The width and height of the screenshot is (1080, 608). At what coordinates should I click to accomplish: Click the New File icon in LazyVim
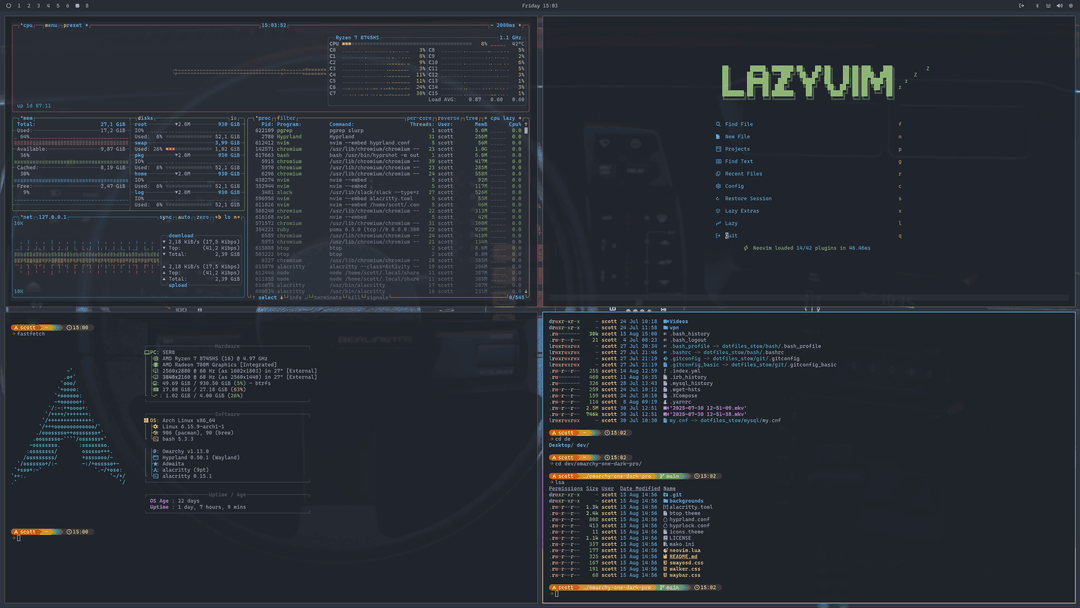point(718,136)
